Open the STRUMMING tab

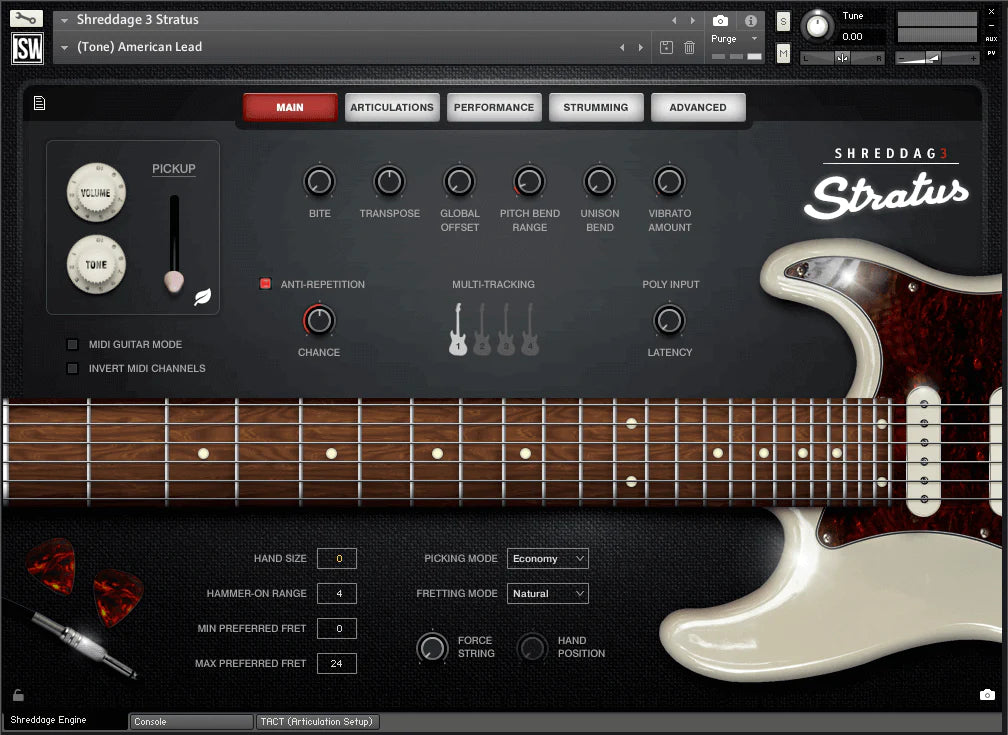596,107
